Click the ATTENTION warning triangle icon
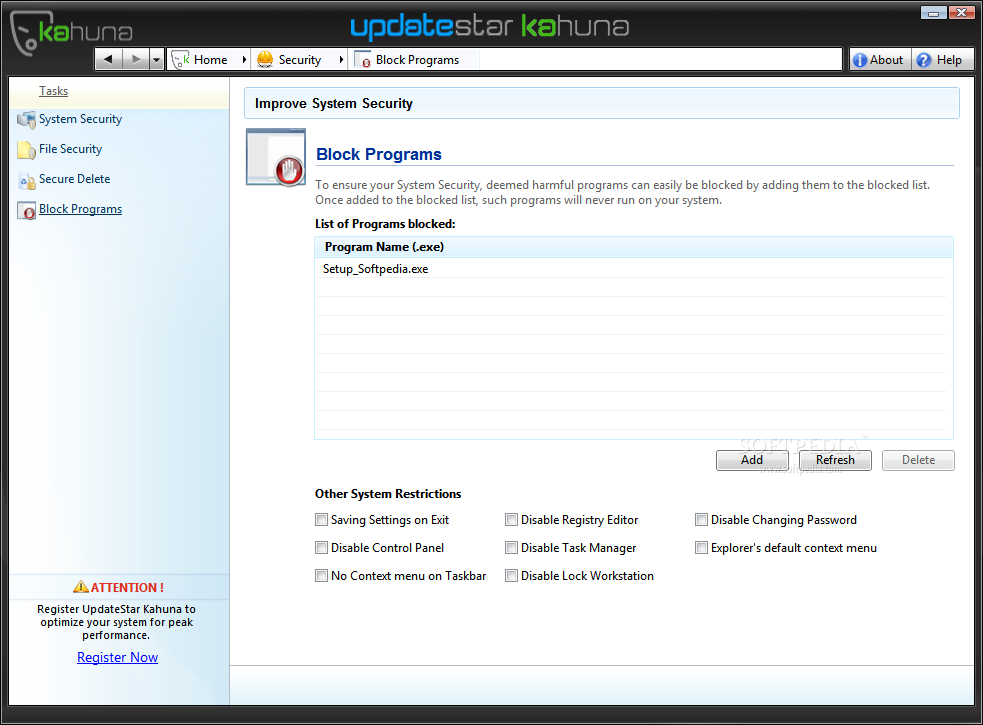Viewport: 983px width, 725px height. (x=81, y=587)
